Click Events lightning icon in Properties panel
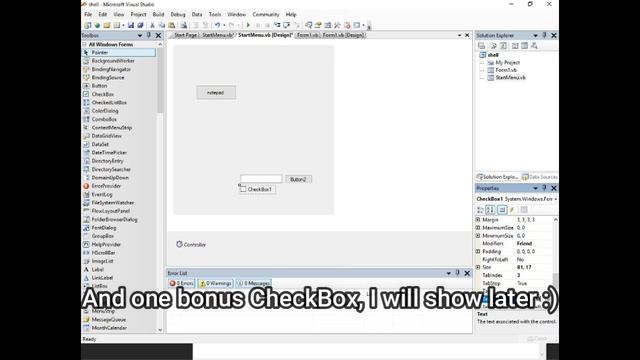 [512, 210]
